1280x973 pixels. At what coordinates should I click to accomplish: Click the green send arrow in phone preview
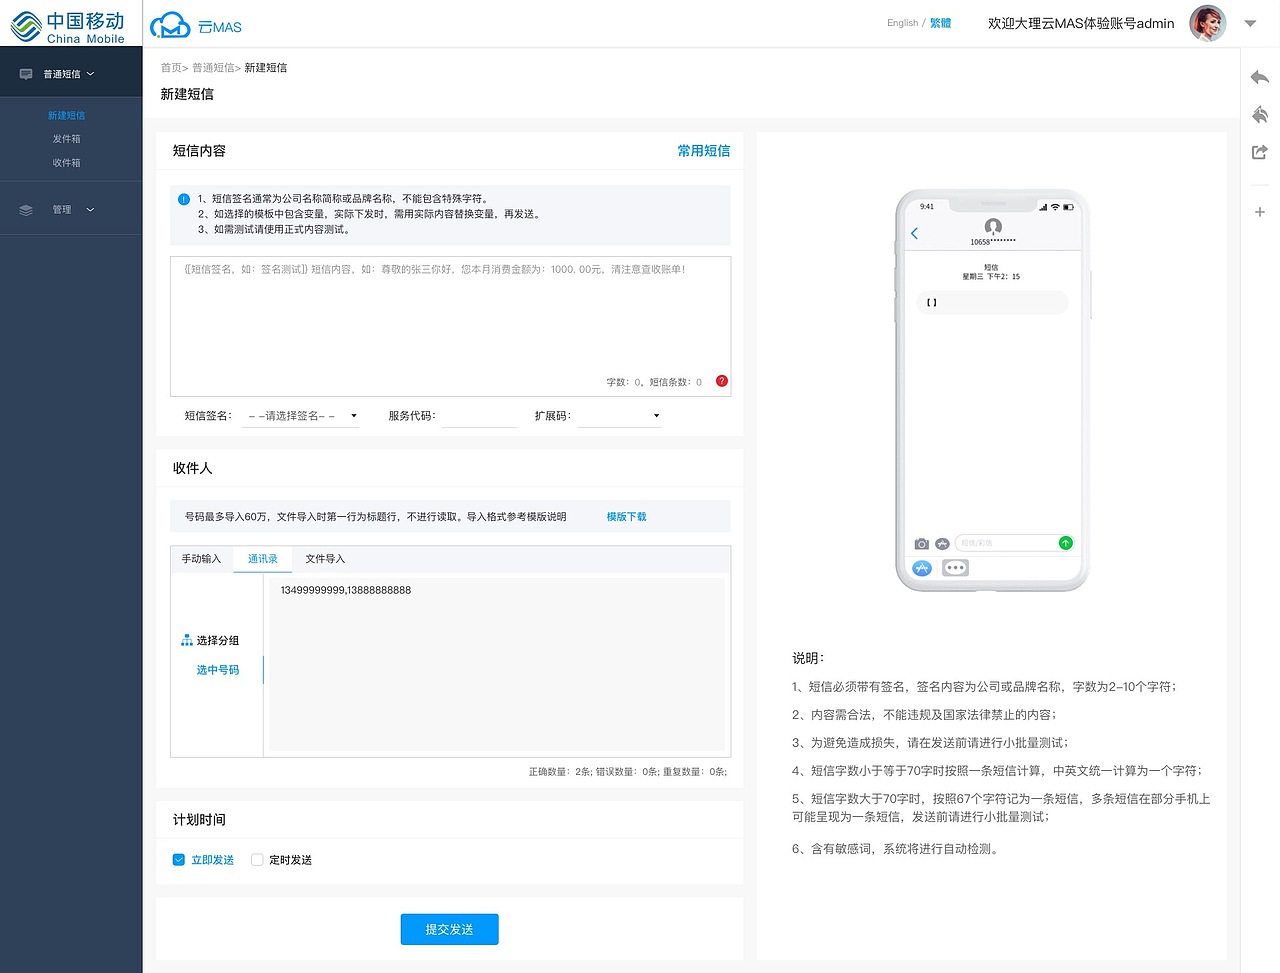(x=1065, y=542)
